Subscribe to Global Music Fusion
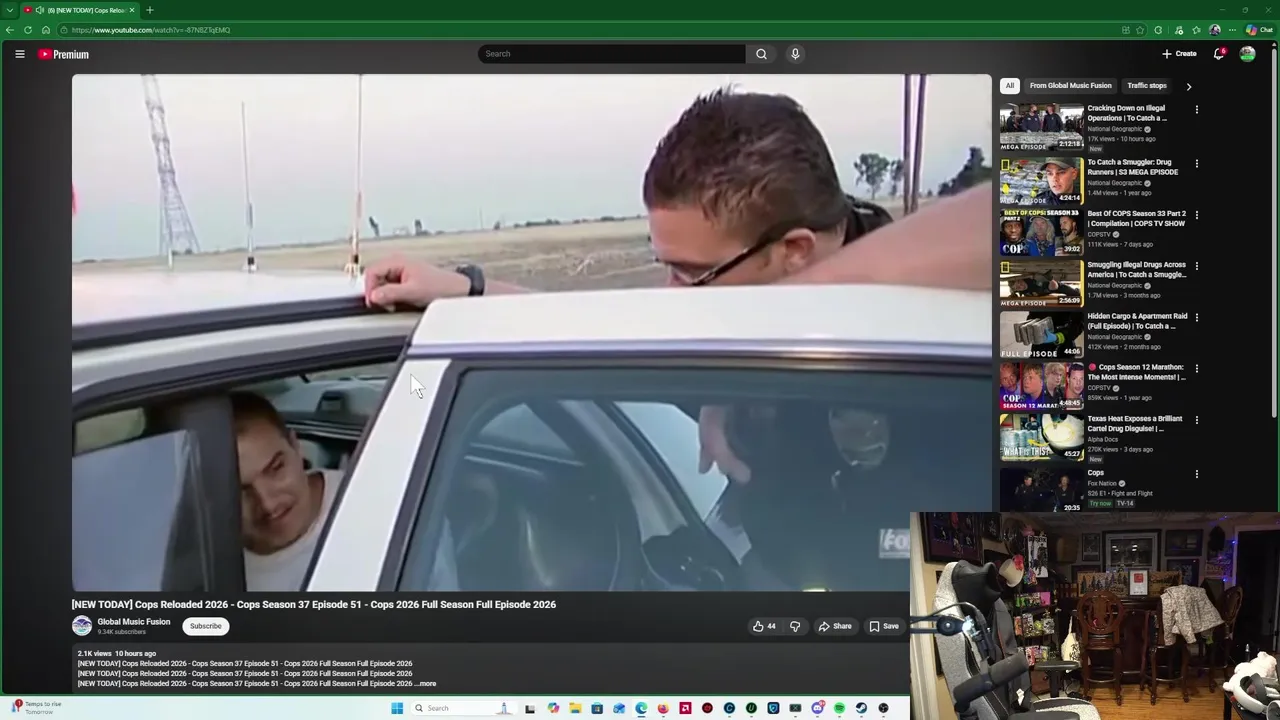 206,626
